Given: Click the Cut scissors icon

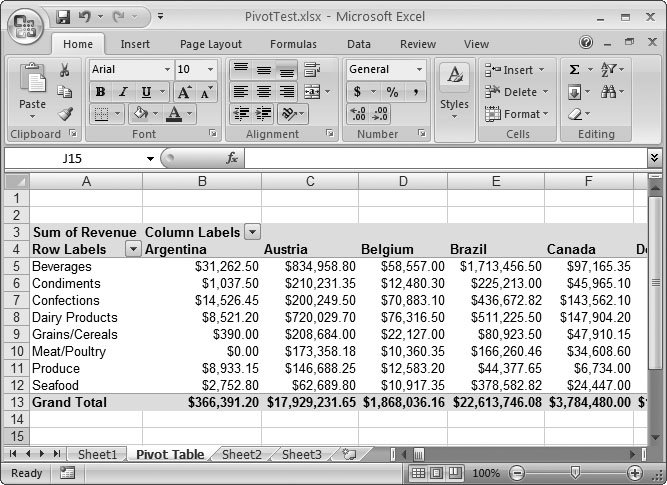Looking at the screenshot, I should coord(64,70).
